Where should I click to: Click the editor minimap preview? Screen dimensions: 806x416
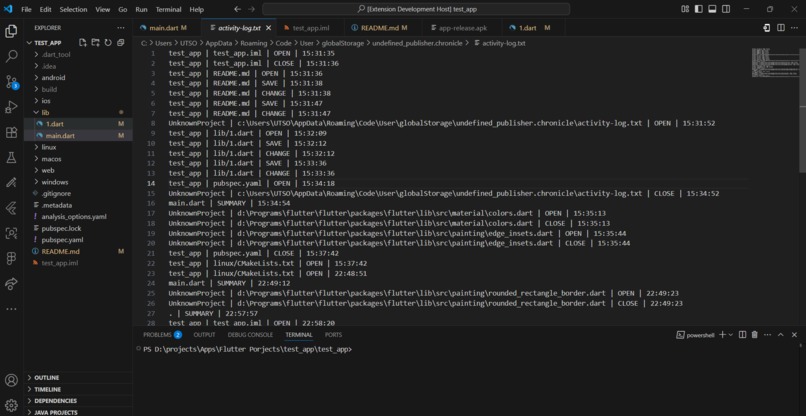774,63
